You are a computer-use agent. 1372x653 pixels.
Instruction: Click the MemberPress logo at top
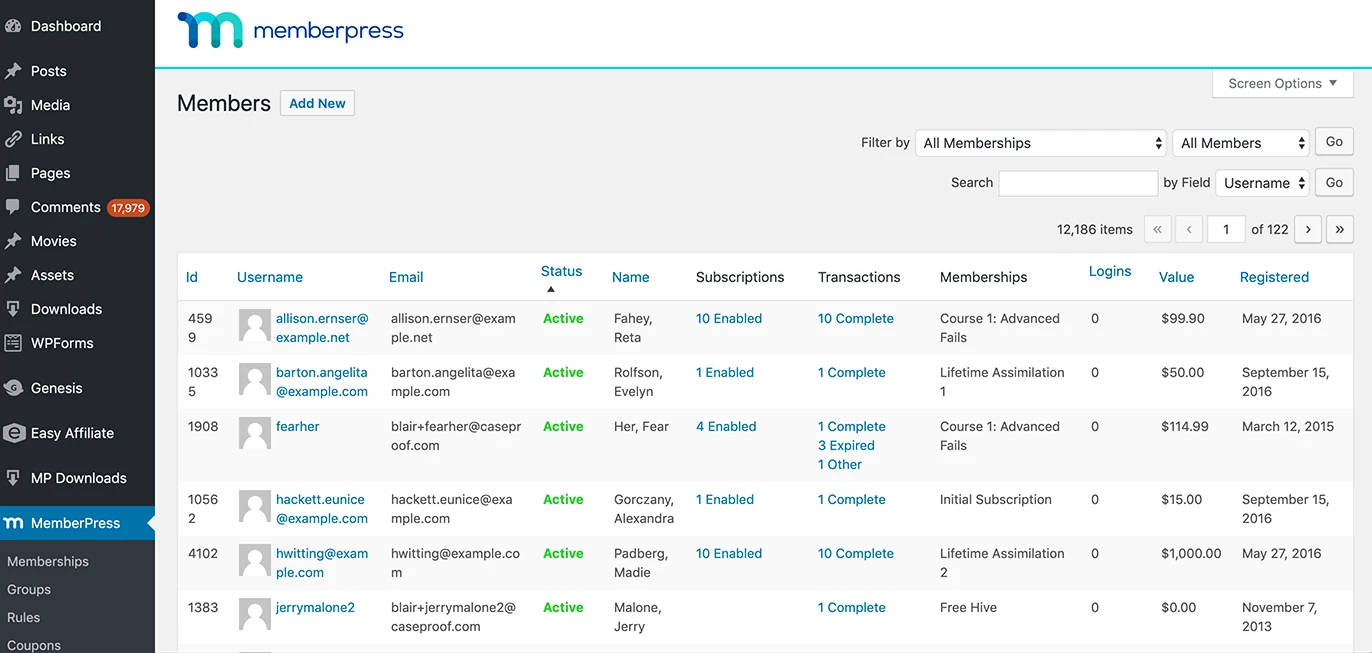290,31
